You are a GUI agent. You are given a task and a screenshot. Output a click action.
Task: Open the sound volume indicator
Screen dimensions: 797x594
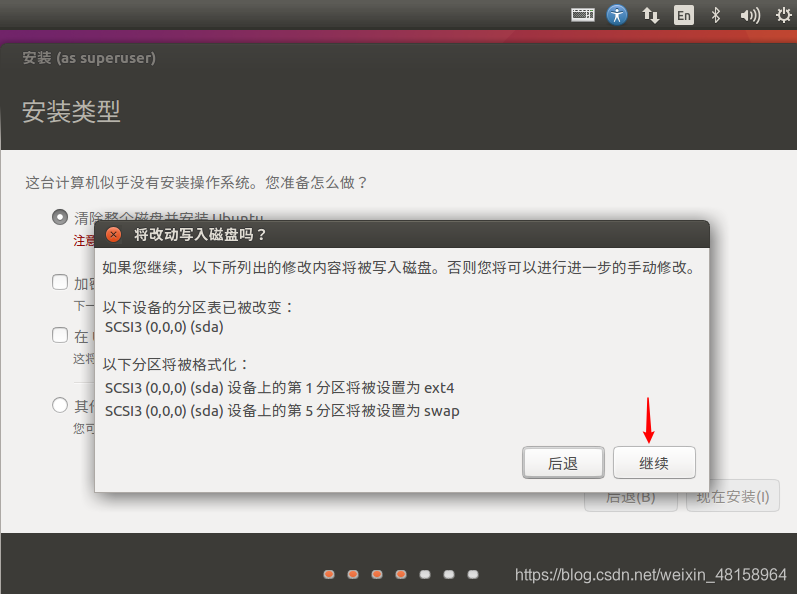pyautogui.click(x=750, y=15)
